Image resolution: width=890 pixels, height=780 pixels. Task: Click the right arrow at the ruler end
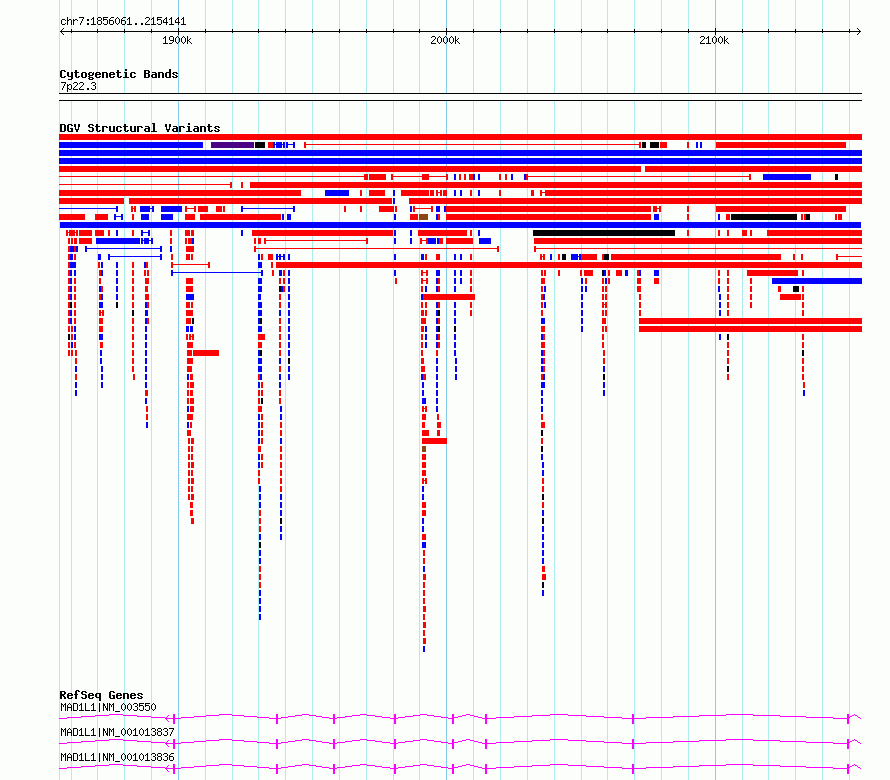(858, 31)
